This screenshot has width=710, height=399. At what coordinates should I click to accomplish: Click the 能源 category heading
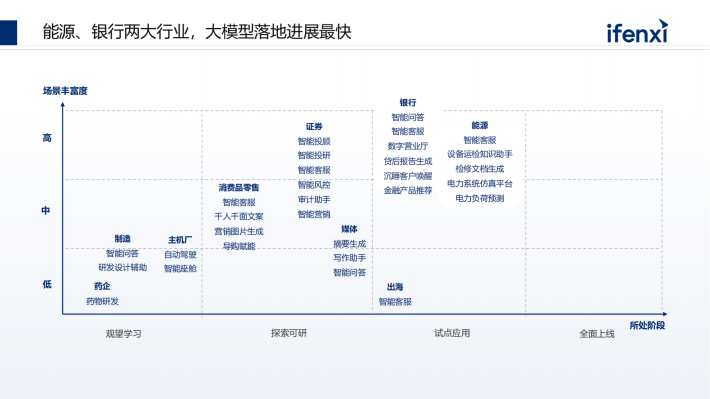point(480,125)
